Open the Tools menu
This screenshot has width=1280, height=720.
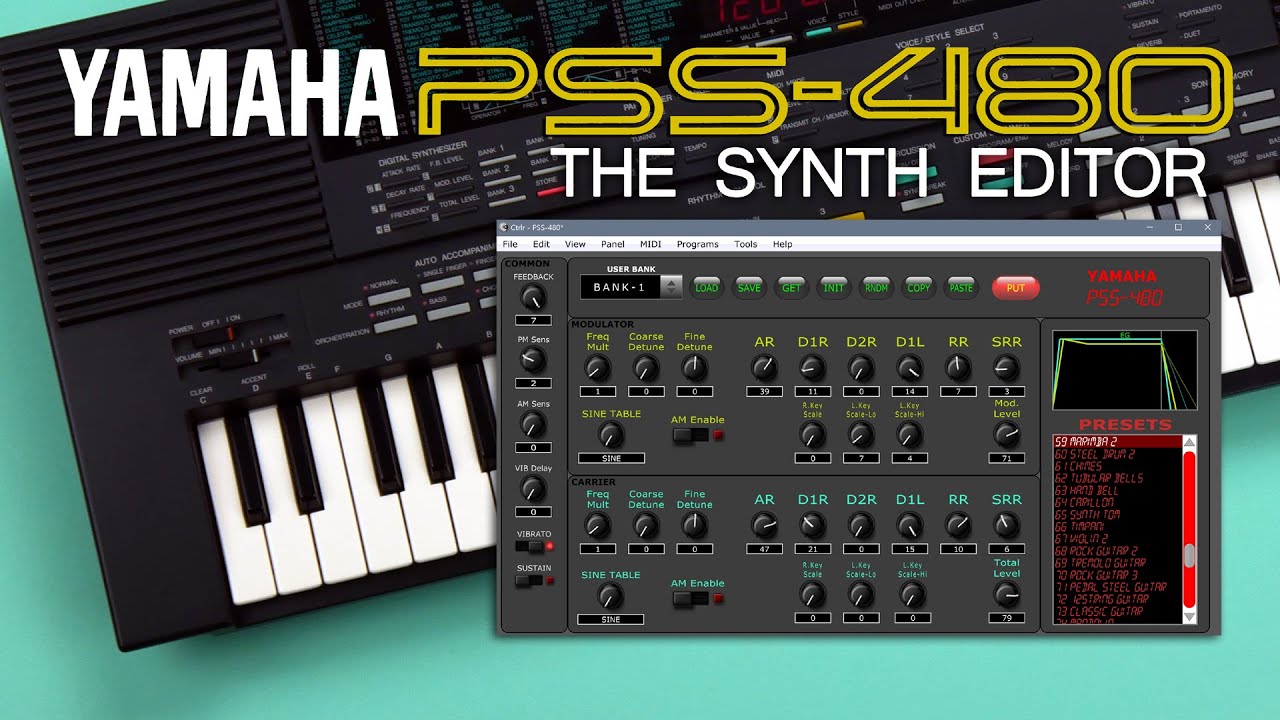(746, 244)
